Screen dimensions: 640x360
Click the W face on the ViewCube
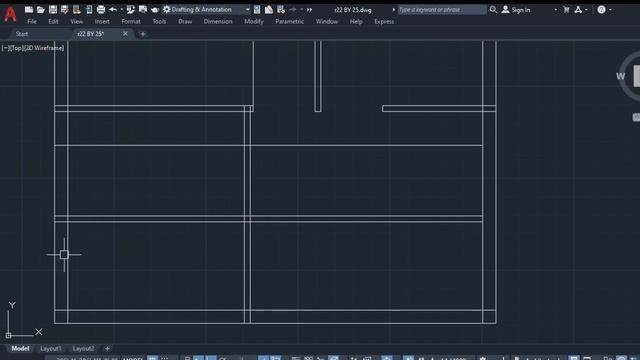pyautogui.click(x=620, y=76)
